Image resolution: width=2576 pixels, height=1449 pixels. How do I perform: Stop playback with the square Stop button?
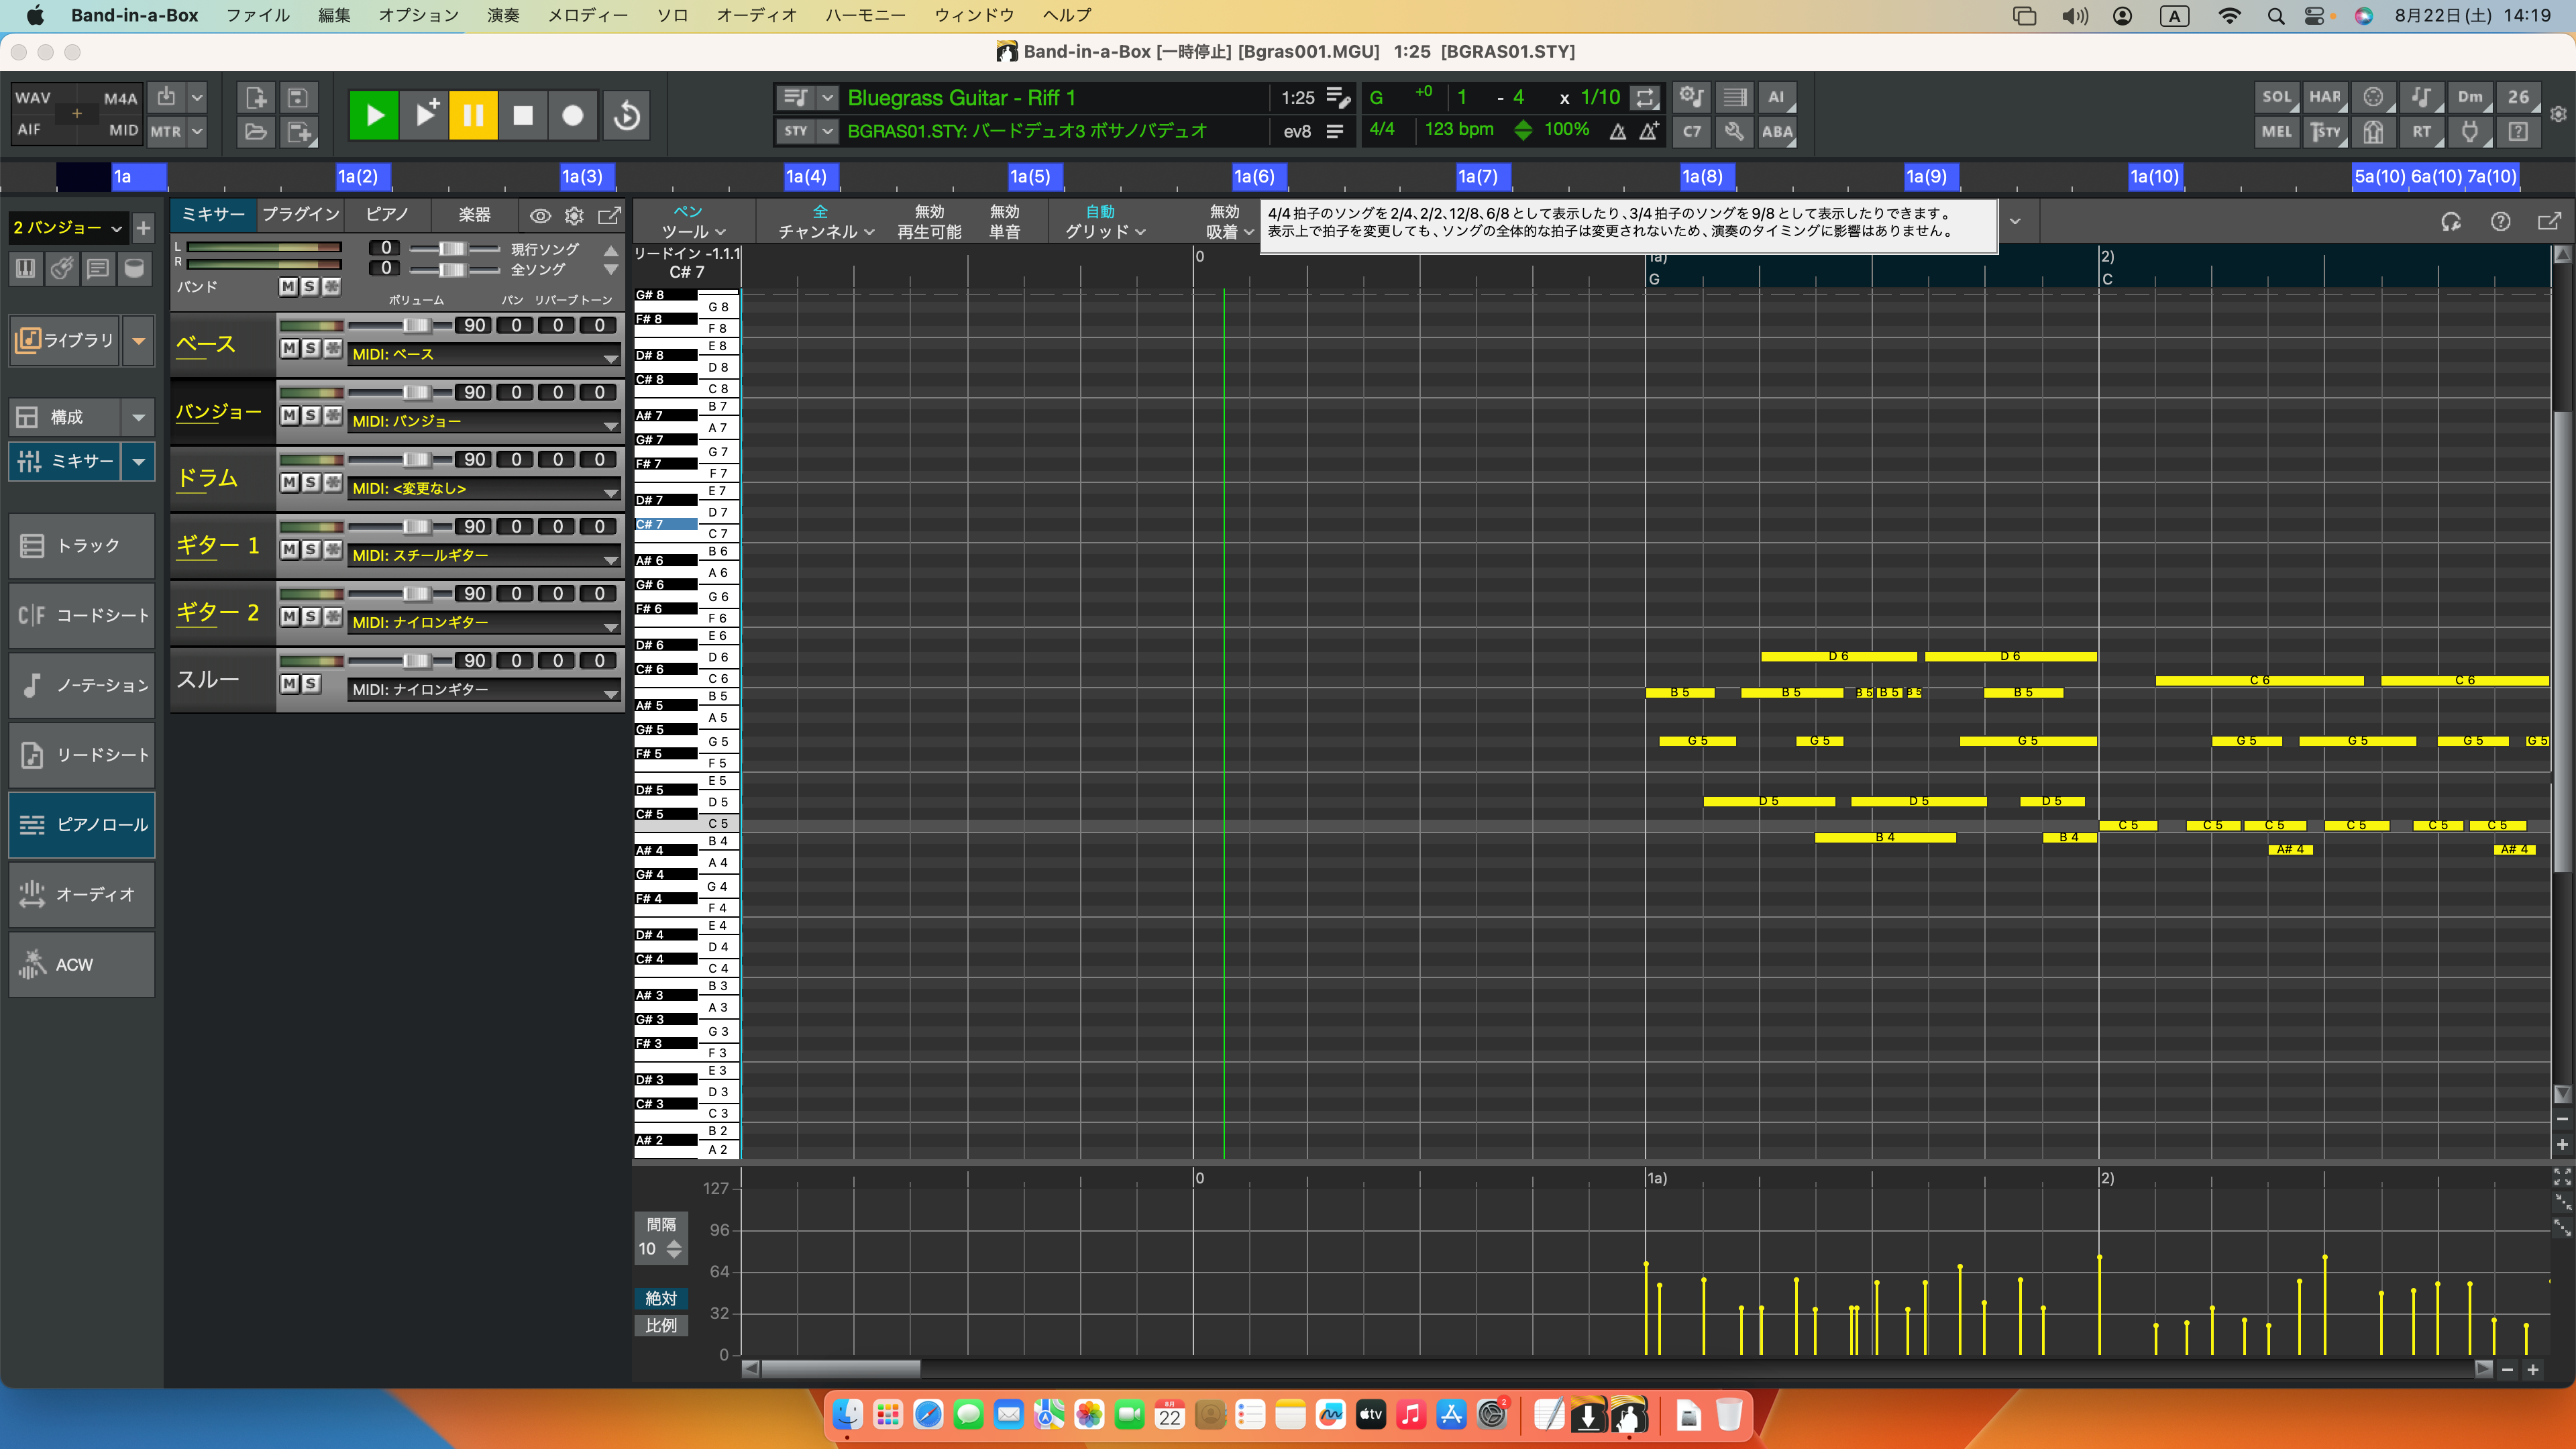523,115
